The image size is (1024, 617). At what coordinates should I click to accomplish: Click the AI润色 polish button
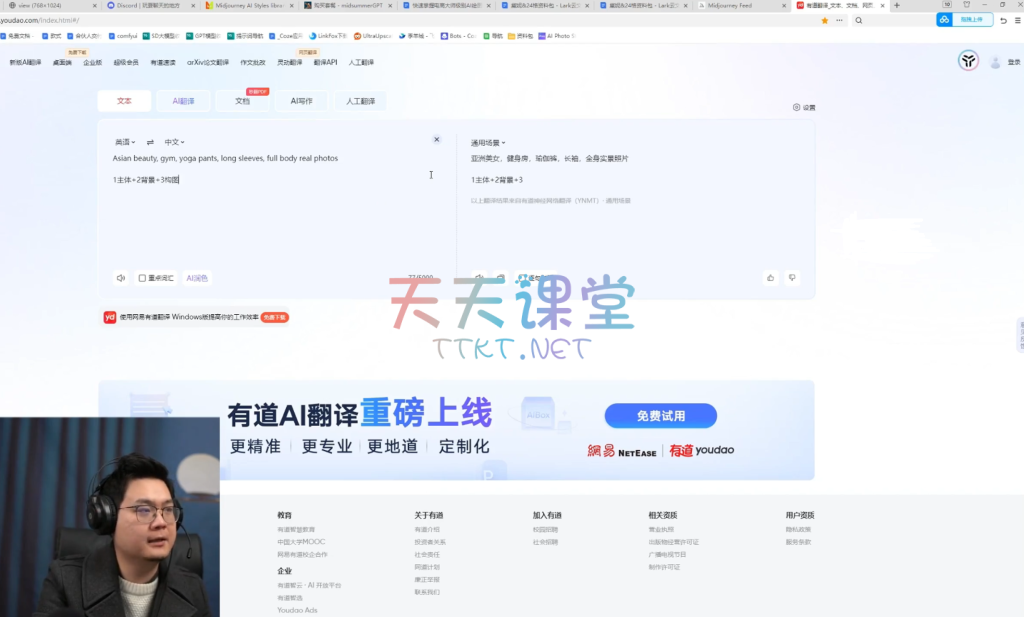click(197, 278)
